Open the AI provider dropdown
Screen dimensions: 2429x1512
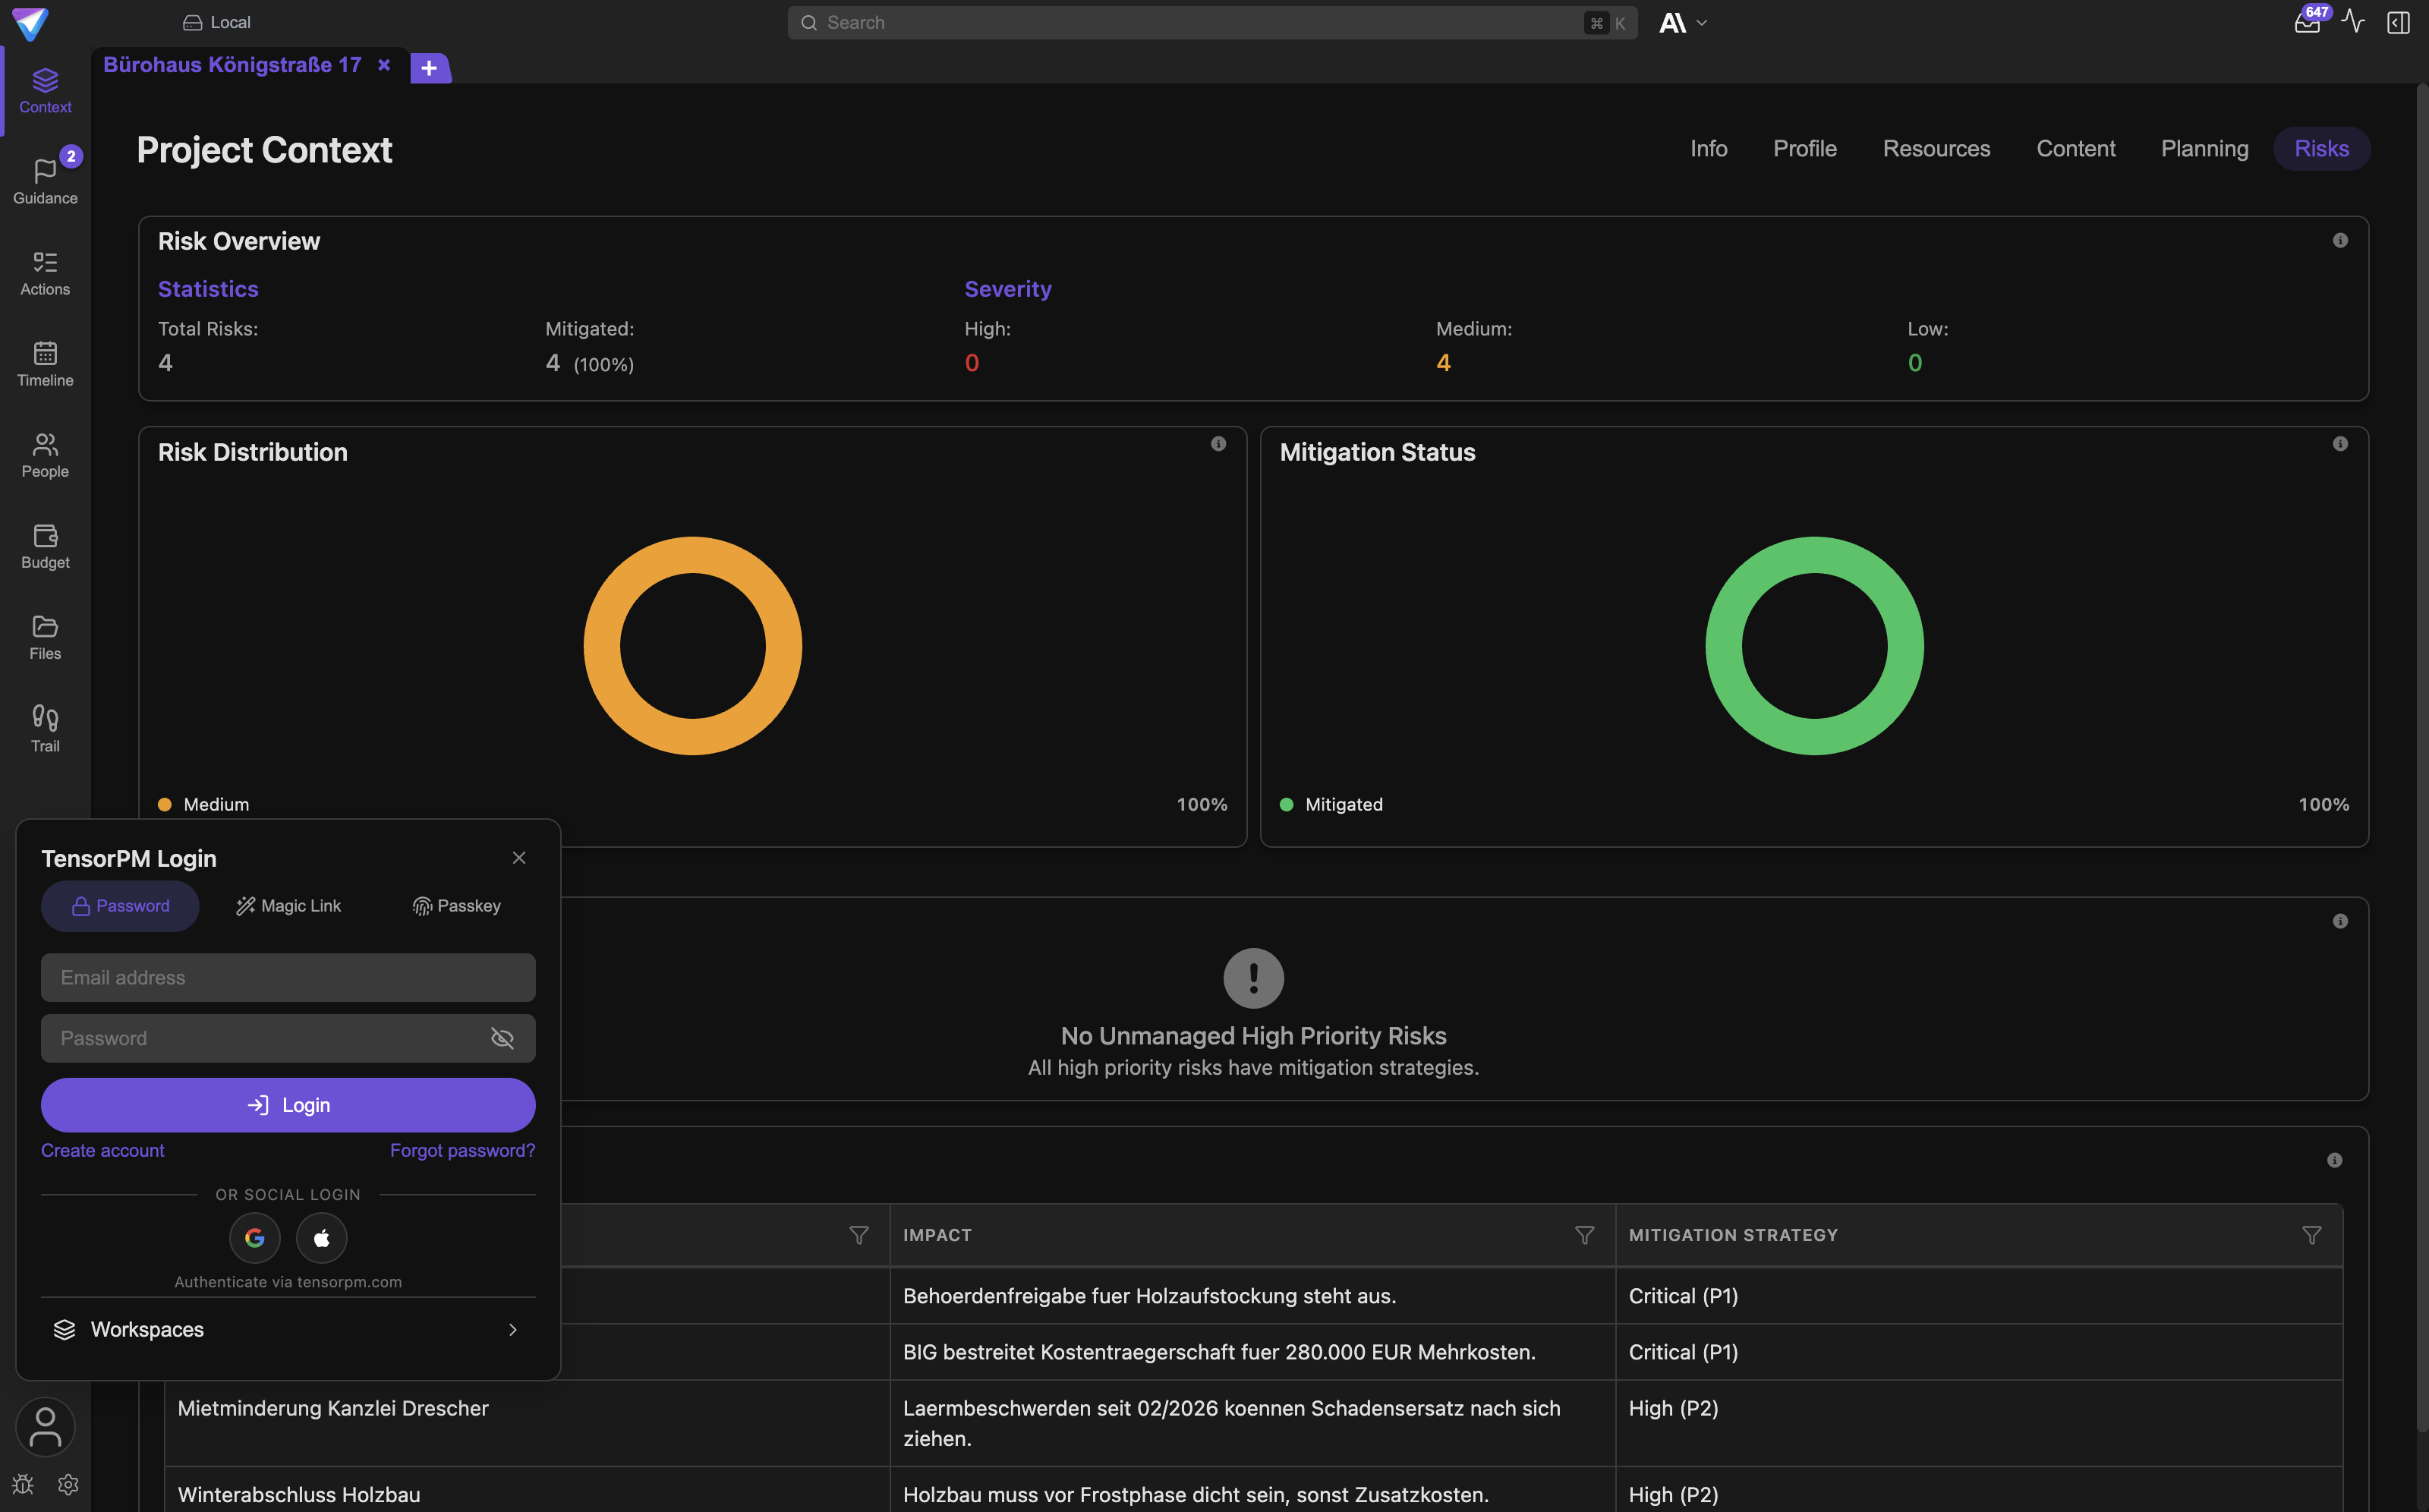[x=1683, y=23]
